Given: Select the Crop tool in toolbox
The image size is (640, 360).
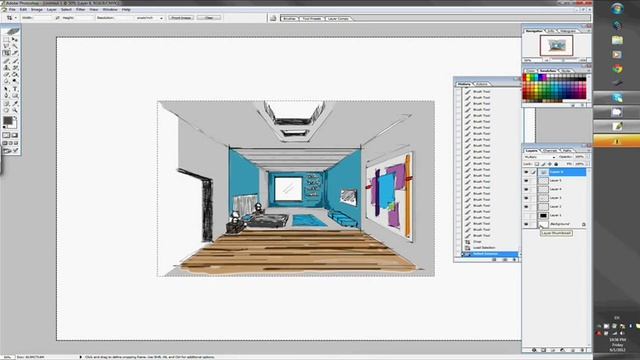Looking at the screenshot, I should 6,52.
